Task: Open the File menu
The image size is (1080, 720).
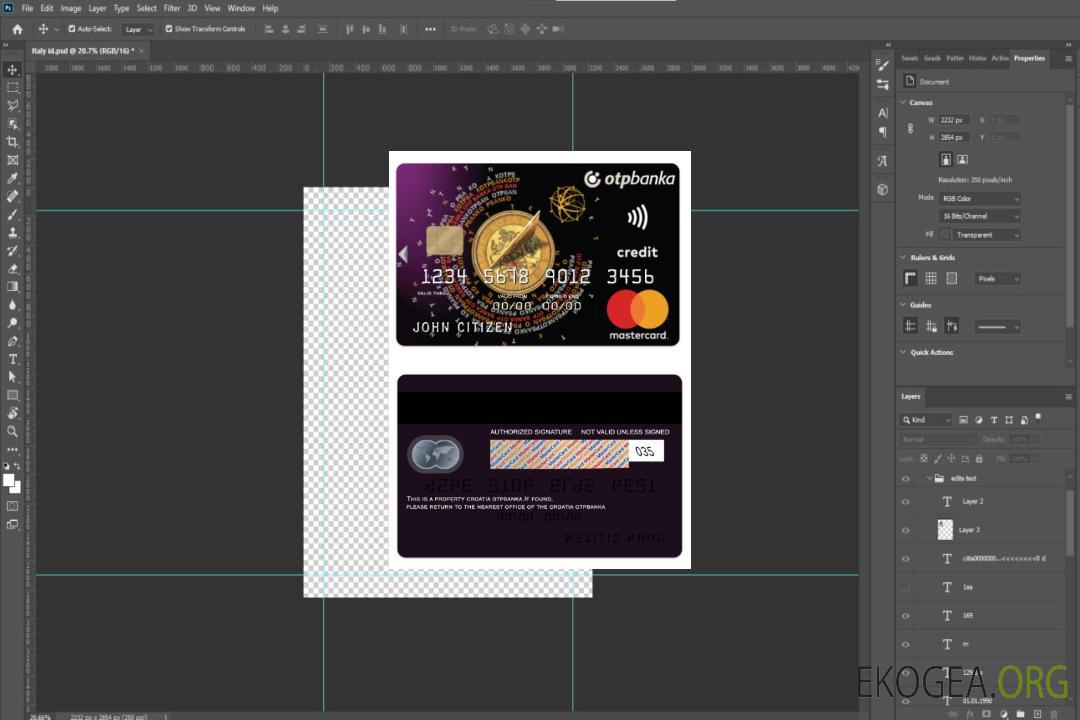Action: [27, 8]
